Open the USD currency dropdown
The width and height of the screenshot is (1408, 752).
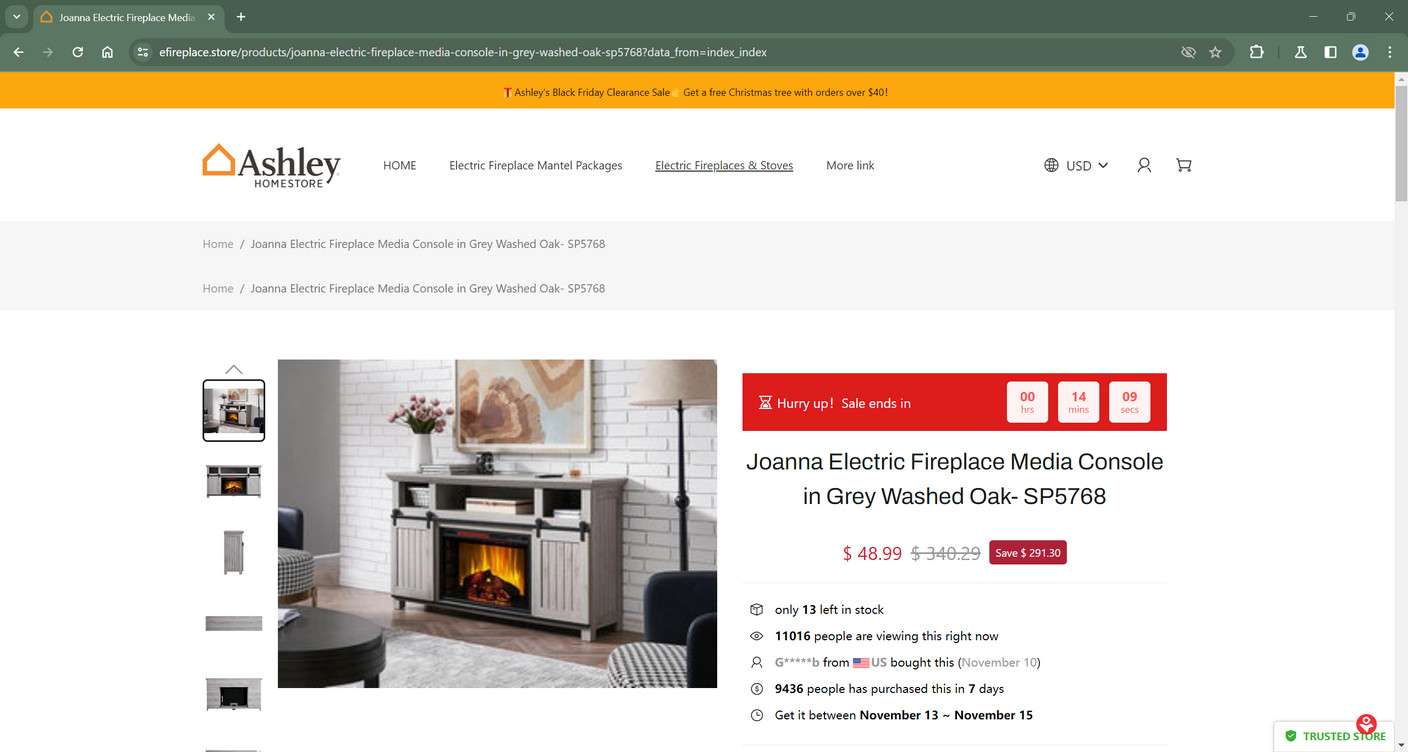click(1085, 165)
